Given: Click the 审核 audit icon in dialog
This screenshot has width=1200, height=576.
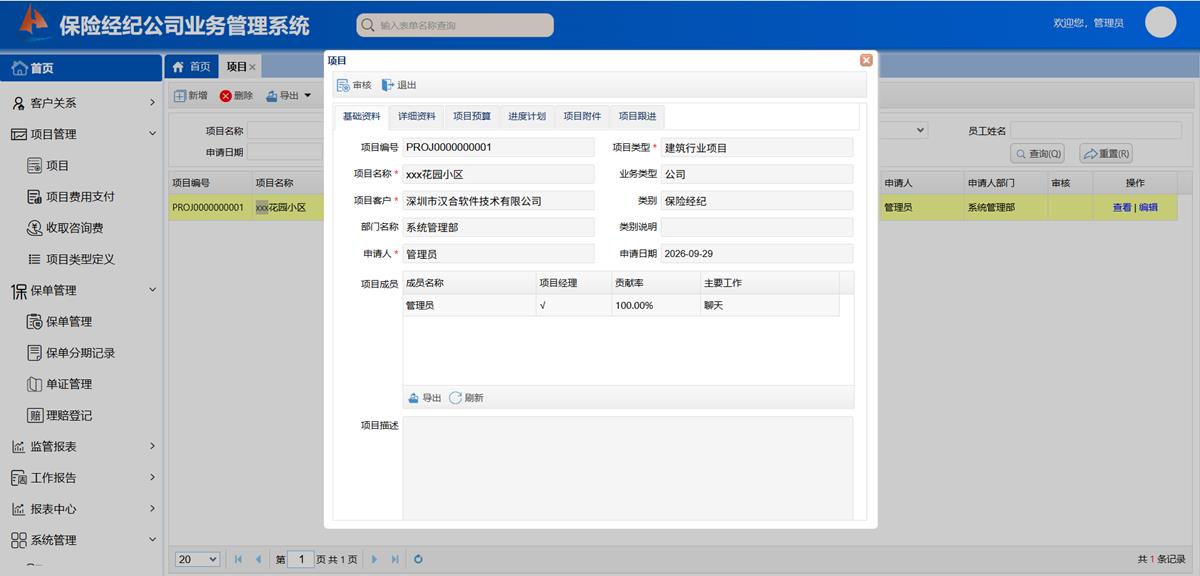Looking at the screenshot, I should coord(343,86).
